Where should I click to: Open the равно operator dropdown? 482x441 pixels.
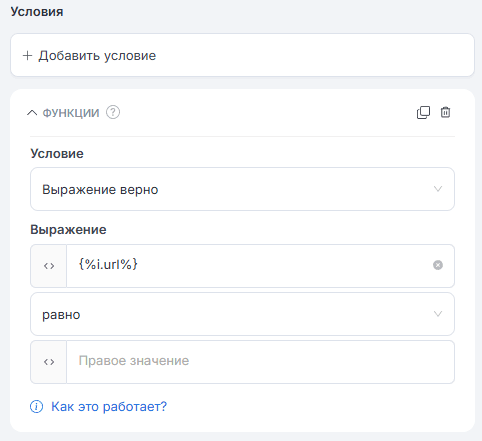pyautogui.click(x=242, y=314)
